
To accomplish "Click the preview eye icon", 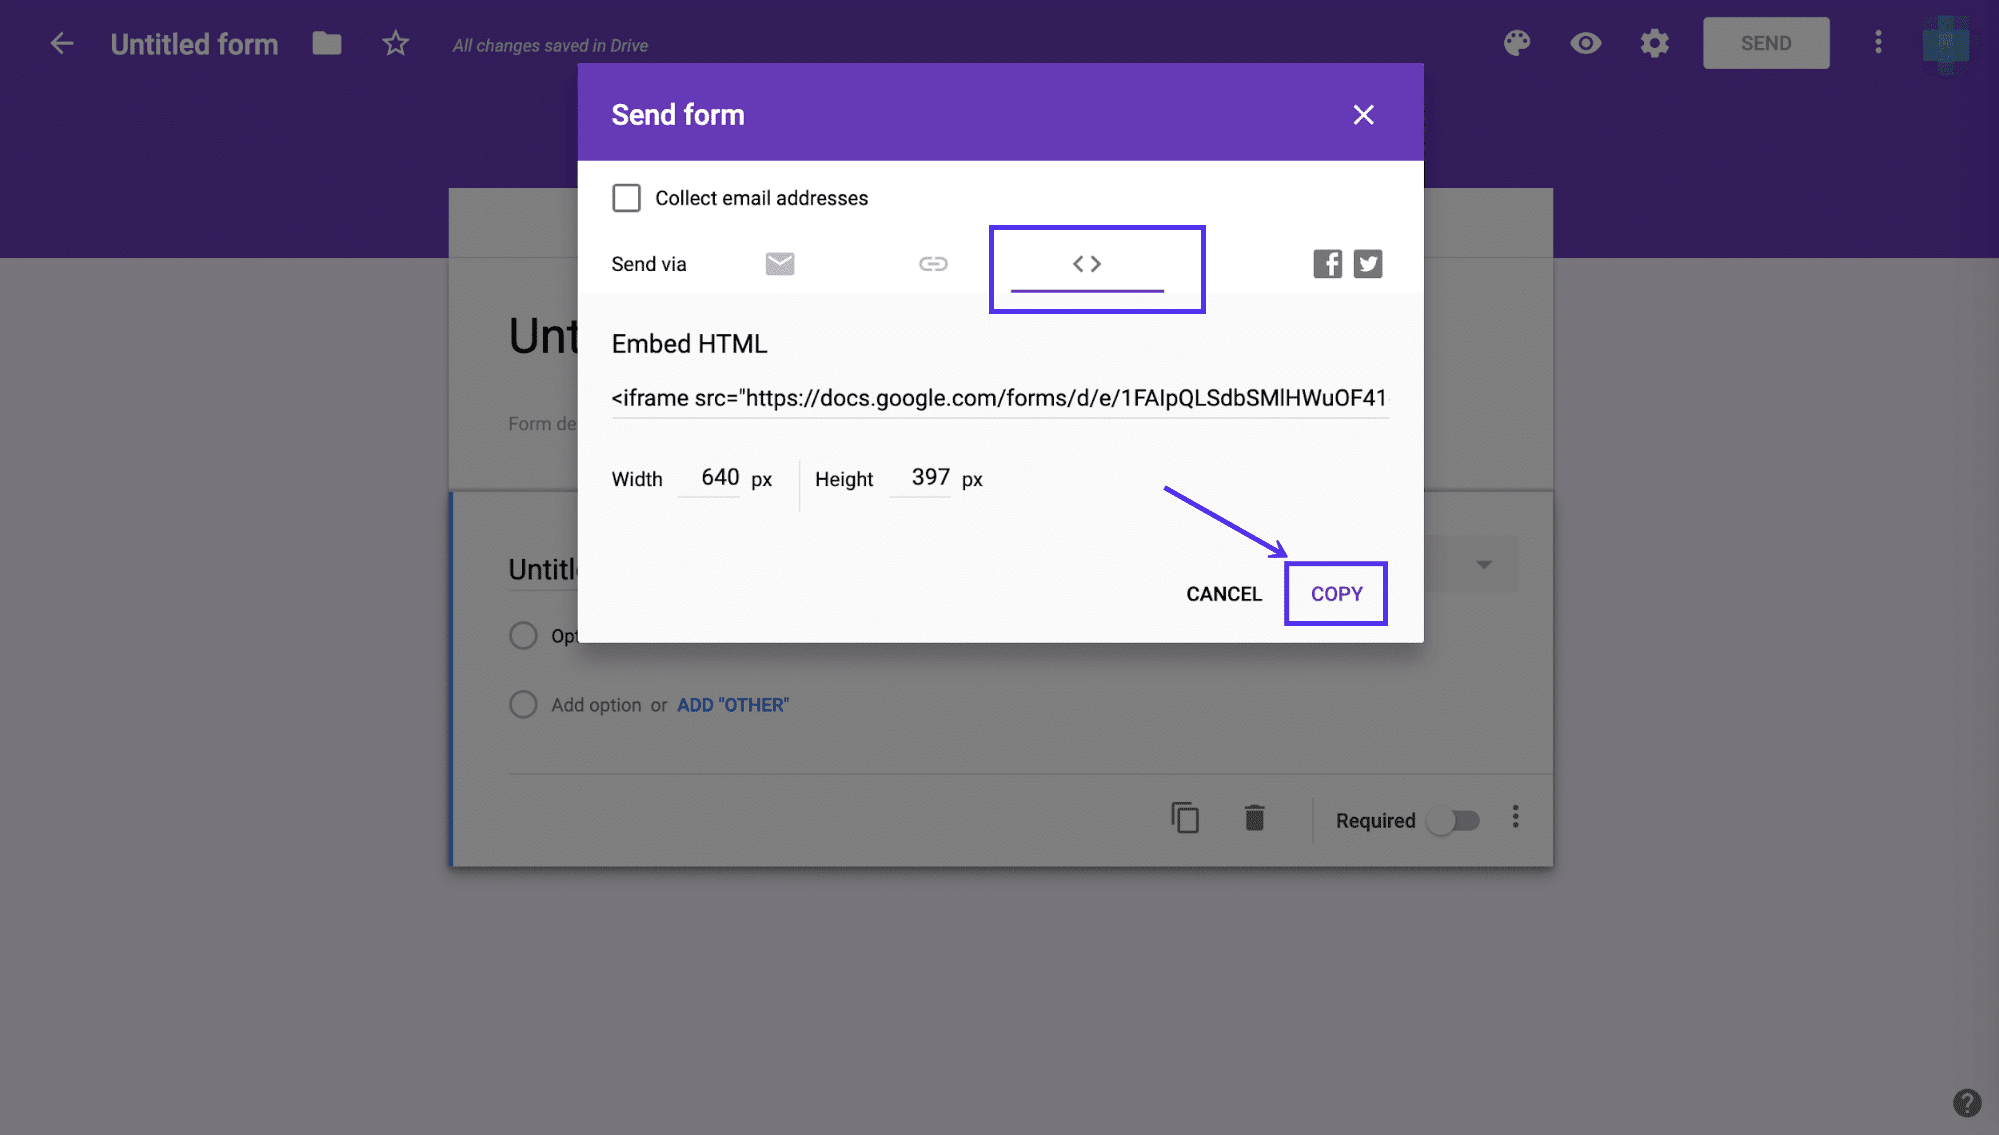I will click(1586, 41).
